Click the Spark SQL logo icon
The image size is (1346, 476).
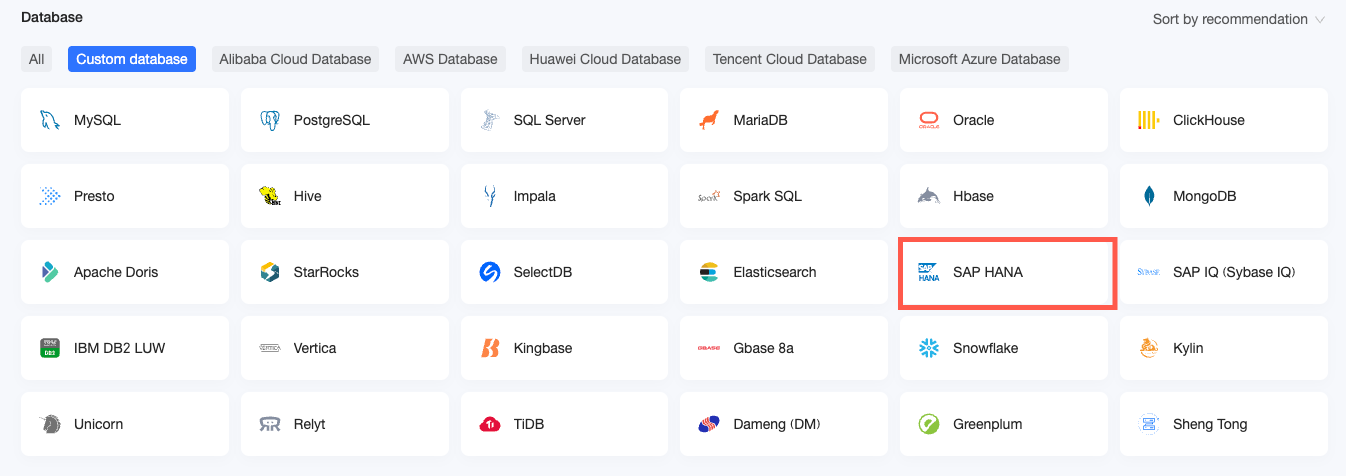pos(709,196)
